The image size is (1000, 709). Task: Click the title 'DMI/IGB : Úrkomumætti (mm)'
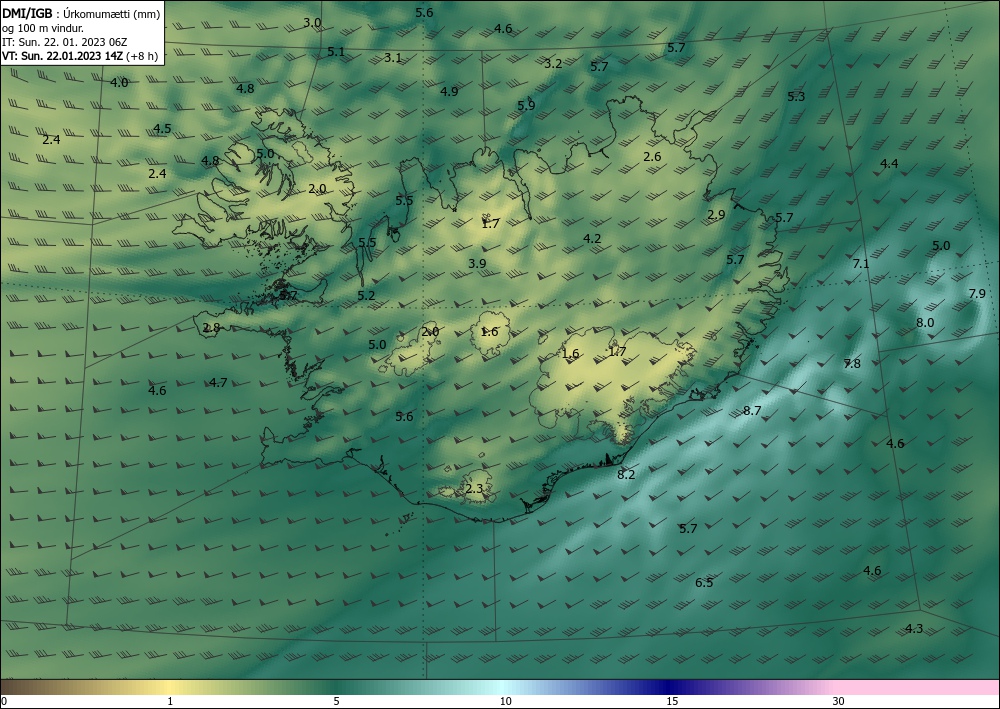pyautogui.click(x=81, y=13)
